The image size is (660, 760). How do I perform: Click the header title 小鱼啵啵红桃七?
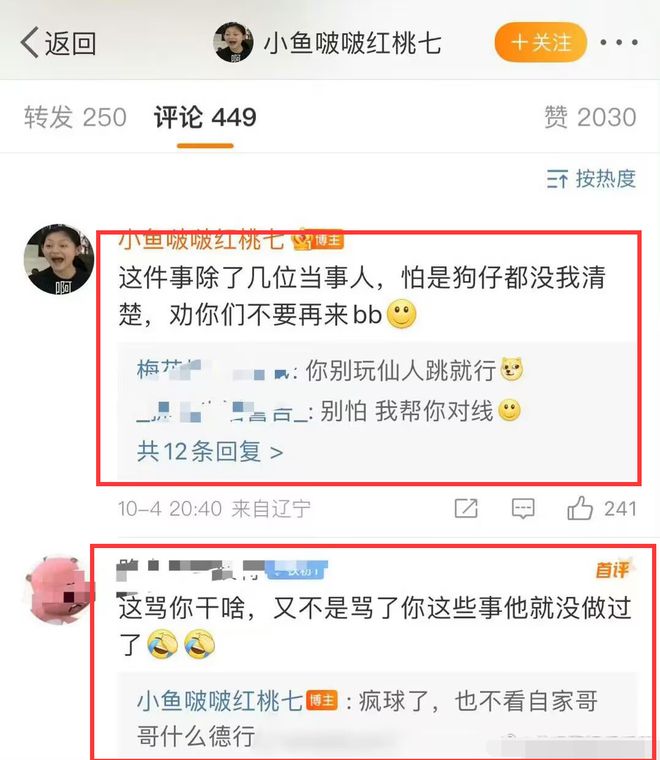coord(353,43)
